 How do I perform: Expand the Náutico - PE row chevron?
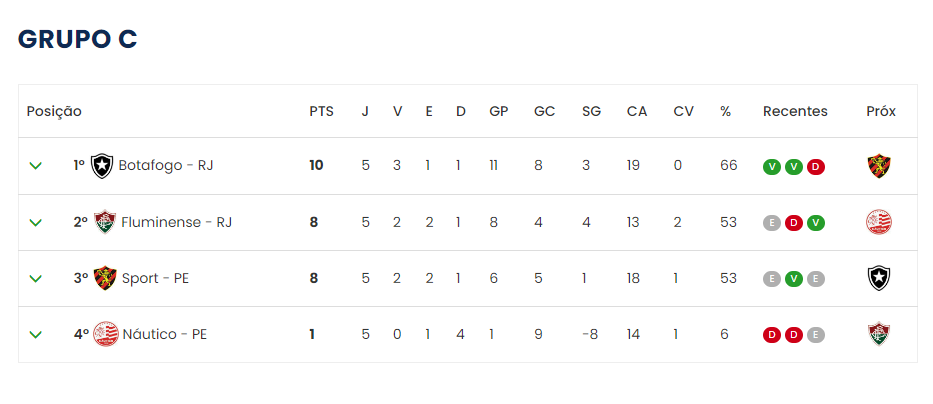click(x=36, y=334)
